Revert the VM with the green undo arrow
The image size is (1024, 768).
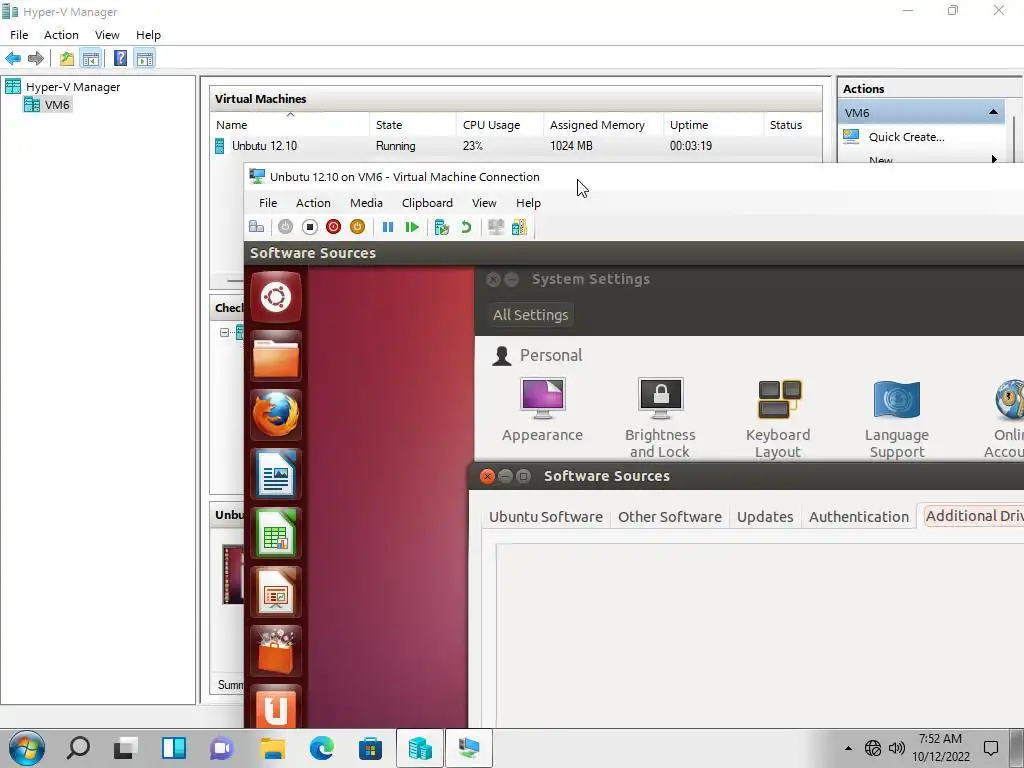click(466, 227)
